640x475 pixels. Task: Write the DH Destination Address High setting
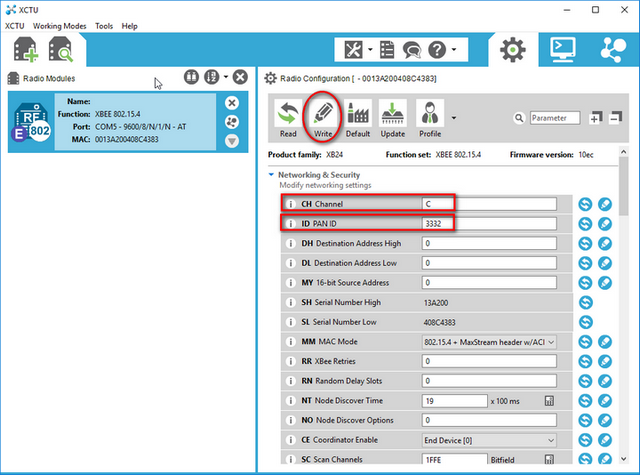(x=605, y=243)
